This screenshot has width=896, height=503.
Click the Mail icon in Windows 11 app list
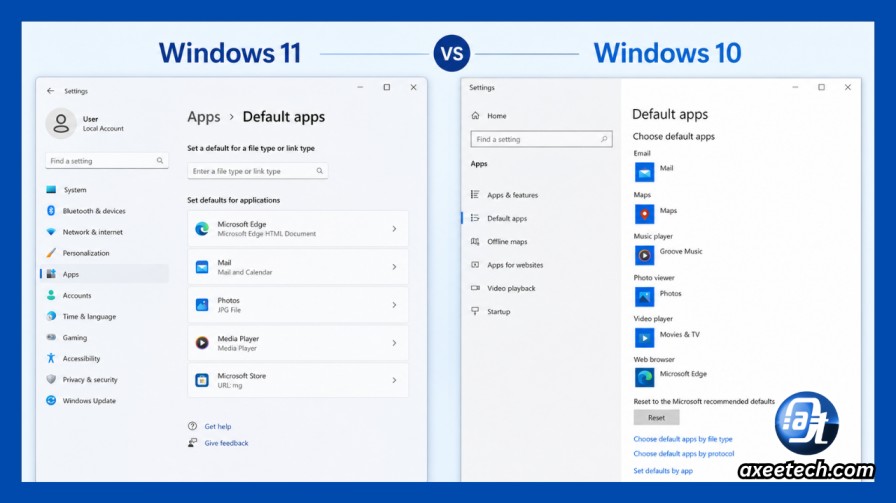coord(202,267)
